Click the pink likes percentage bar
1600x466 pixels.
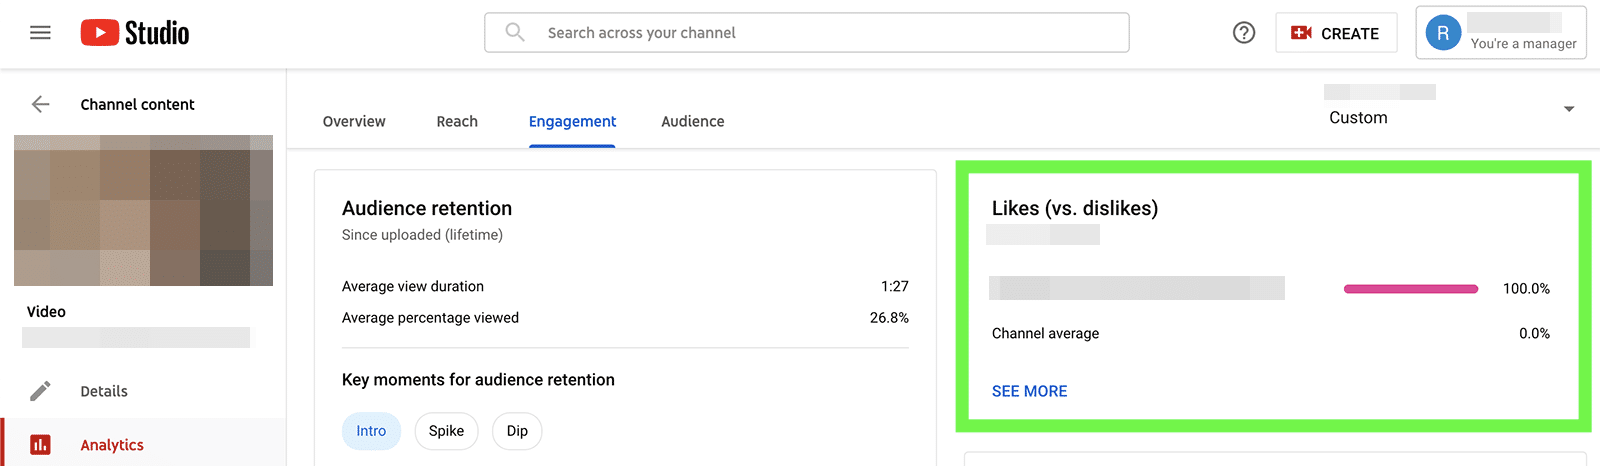tap(1410, 289)
